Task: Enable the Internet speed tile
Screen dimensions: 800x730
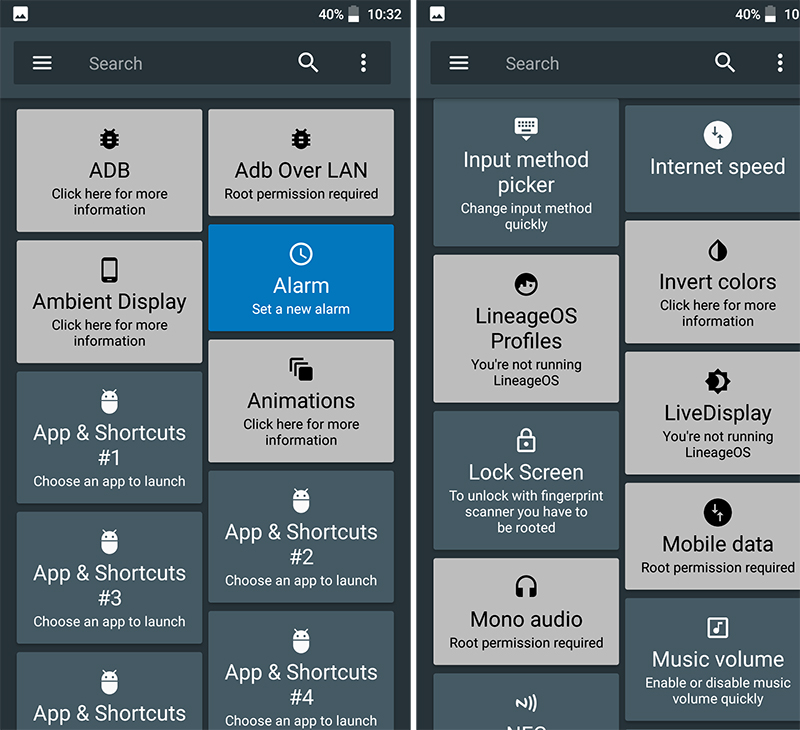Action: (x=718, y=155)
